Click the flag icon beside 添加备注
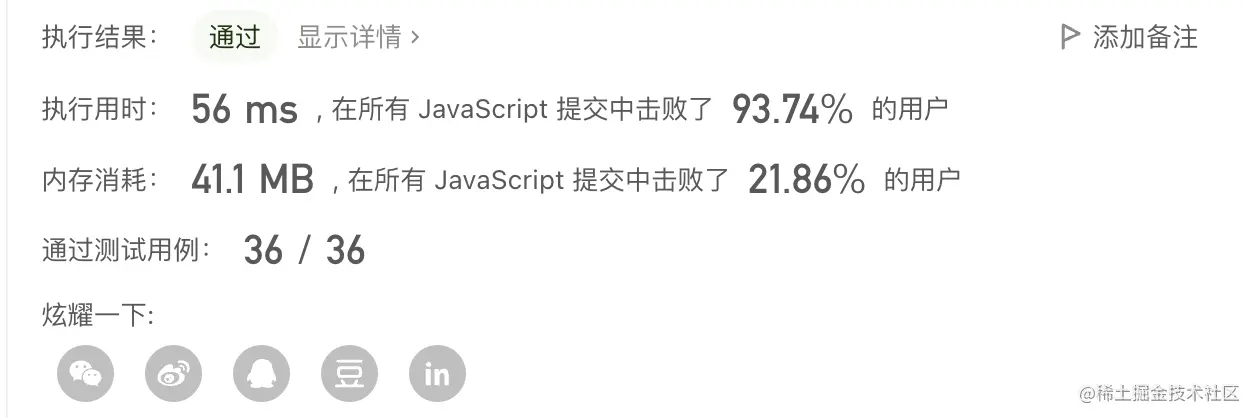Image resolution: width=1254 pixels, height=418 pixels. [x=1070, y=38]
